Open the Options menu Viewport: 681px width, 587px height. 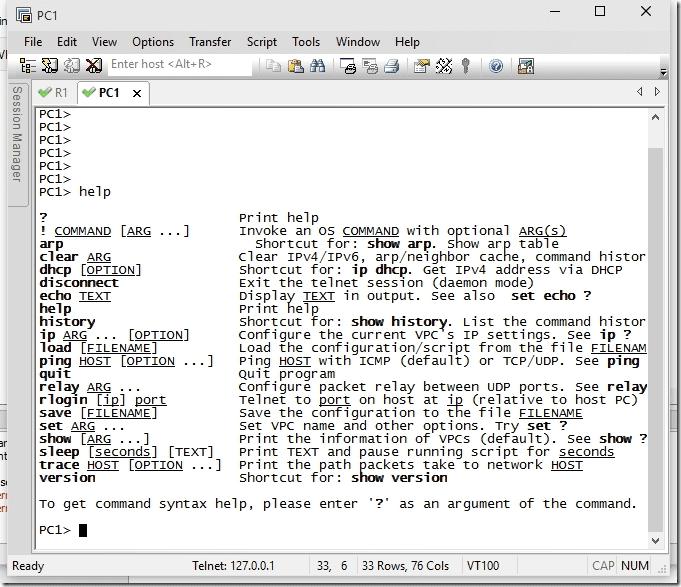(x=153, y=42)
